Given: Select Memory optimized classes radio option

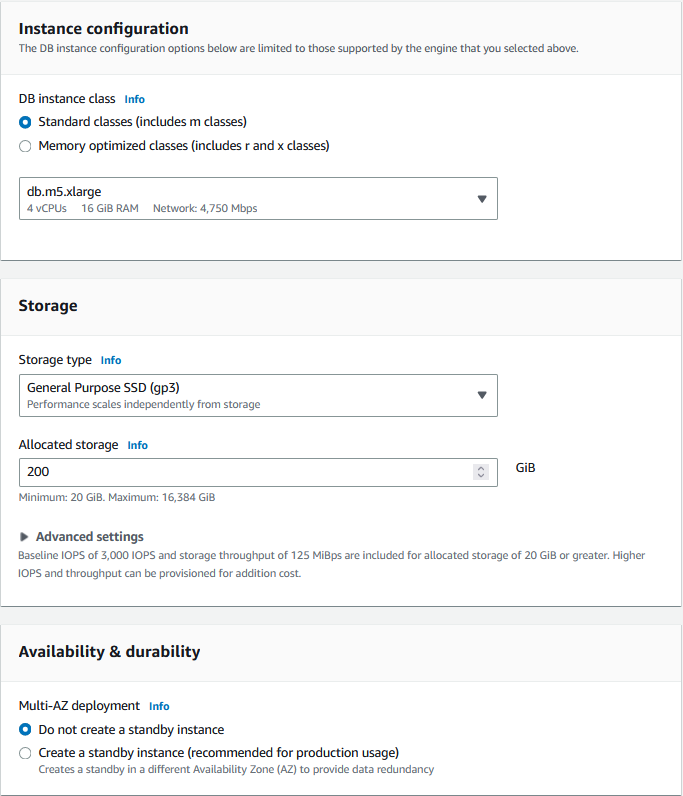Looking at the screenshot, I should pos(25,146).
